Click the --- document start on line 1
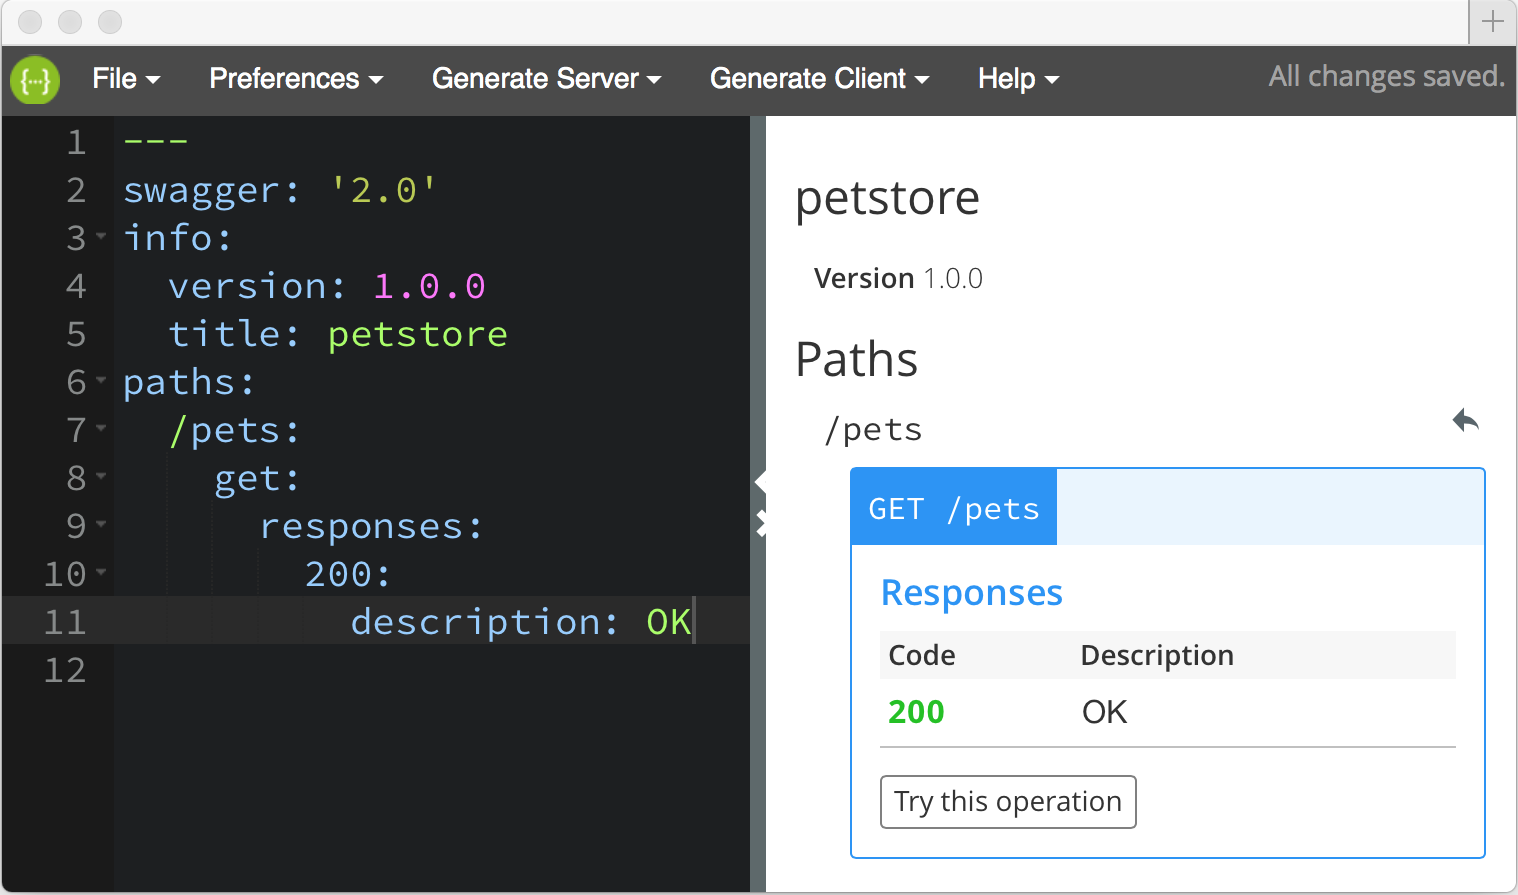Viewport: 1518px width, 895px height. [x=155, y=142]
